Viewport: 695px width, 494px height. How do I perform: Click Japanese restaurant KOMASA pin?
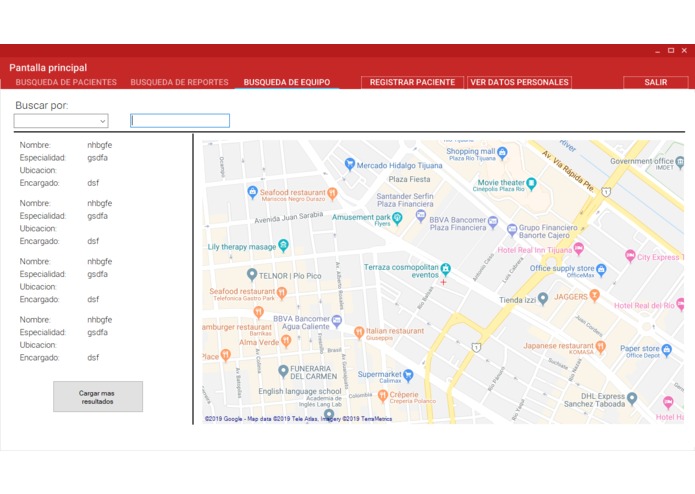tap(601, 346)
